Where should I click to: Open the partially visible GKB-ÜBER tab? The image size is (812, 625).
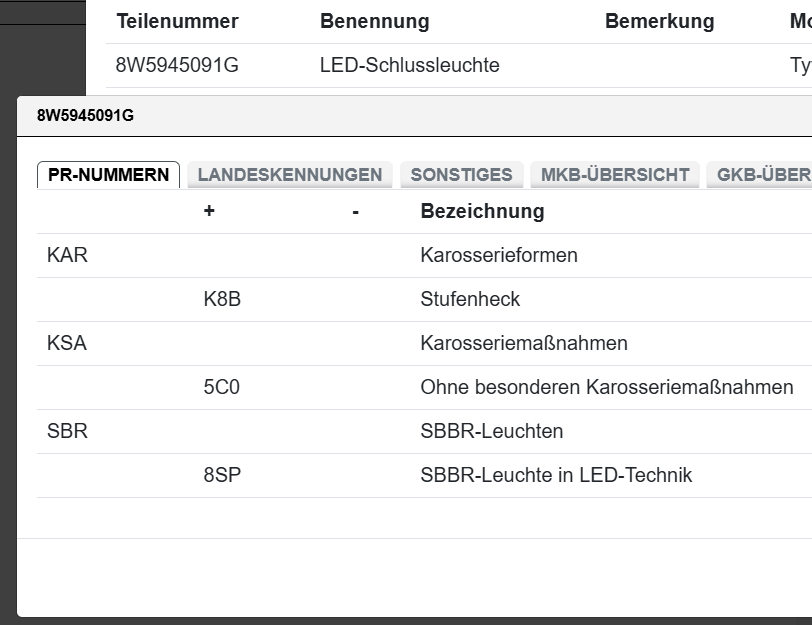(762, 175)
